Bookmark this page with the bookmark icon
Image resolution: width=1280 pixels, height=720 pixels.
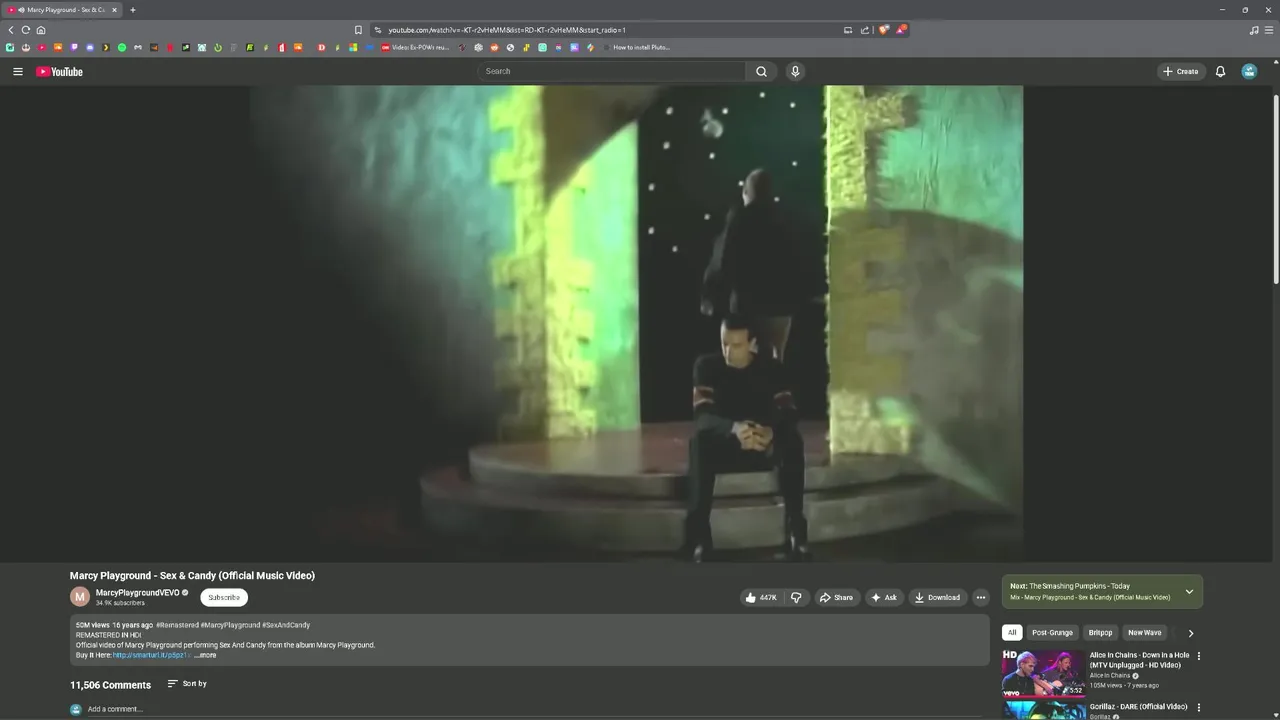click(x=358, y=30)
